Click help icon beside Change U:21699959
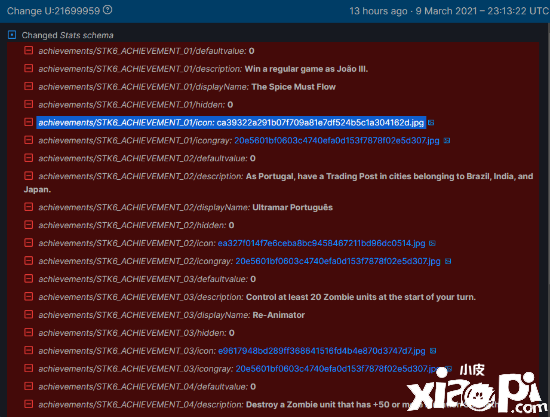550x417 pixels. pyautogui.click(x=108, y=10)
